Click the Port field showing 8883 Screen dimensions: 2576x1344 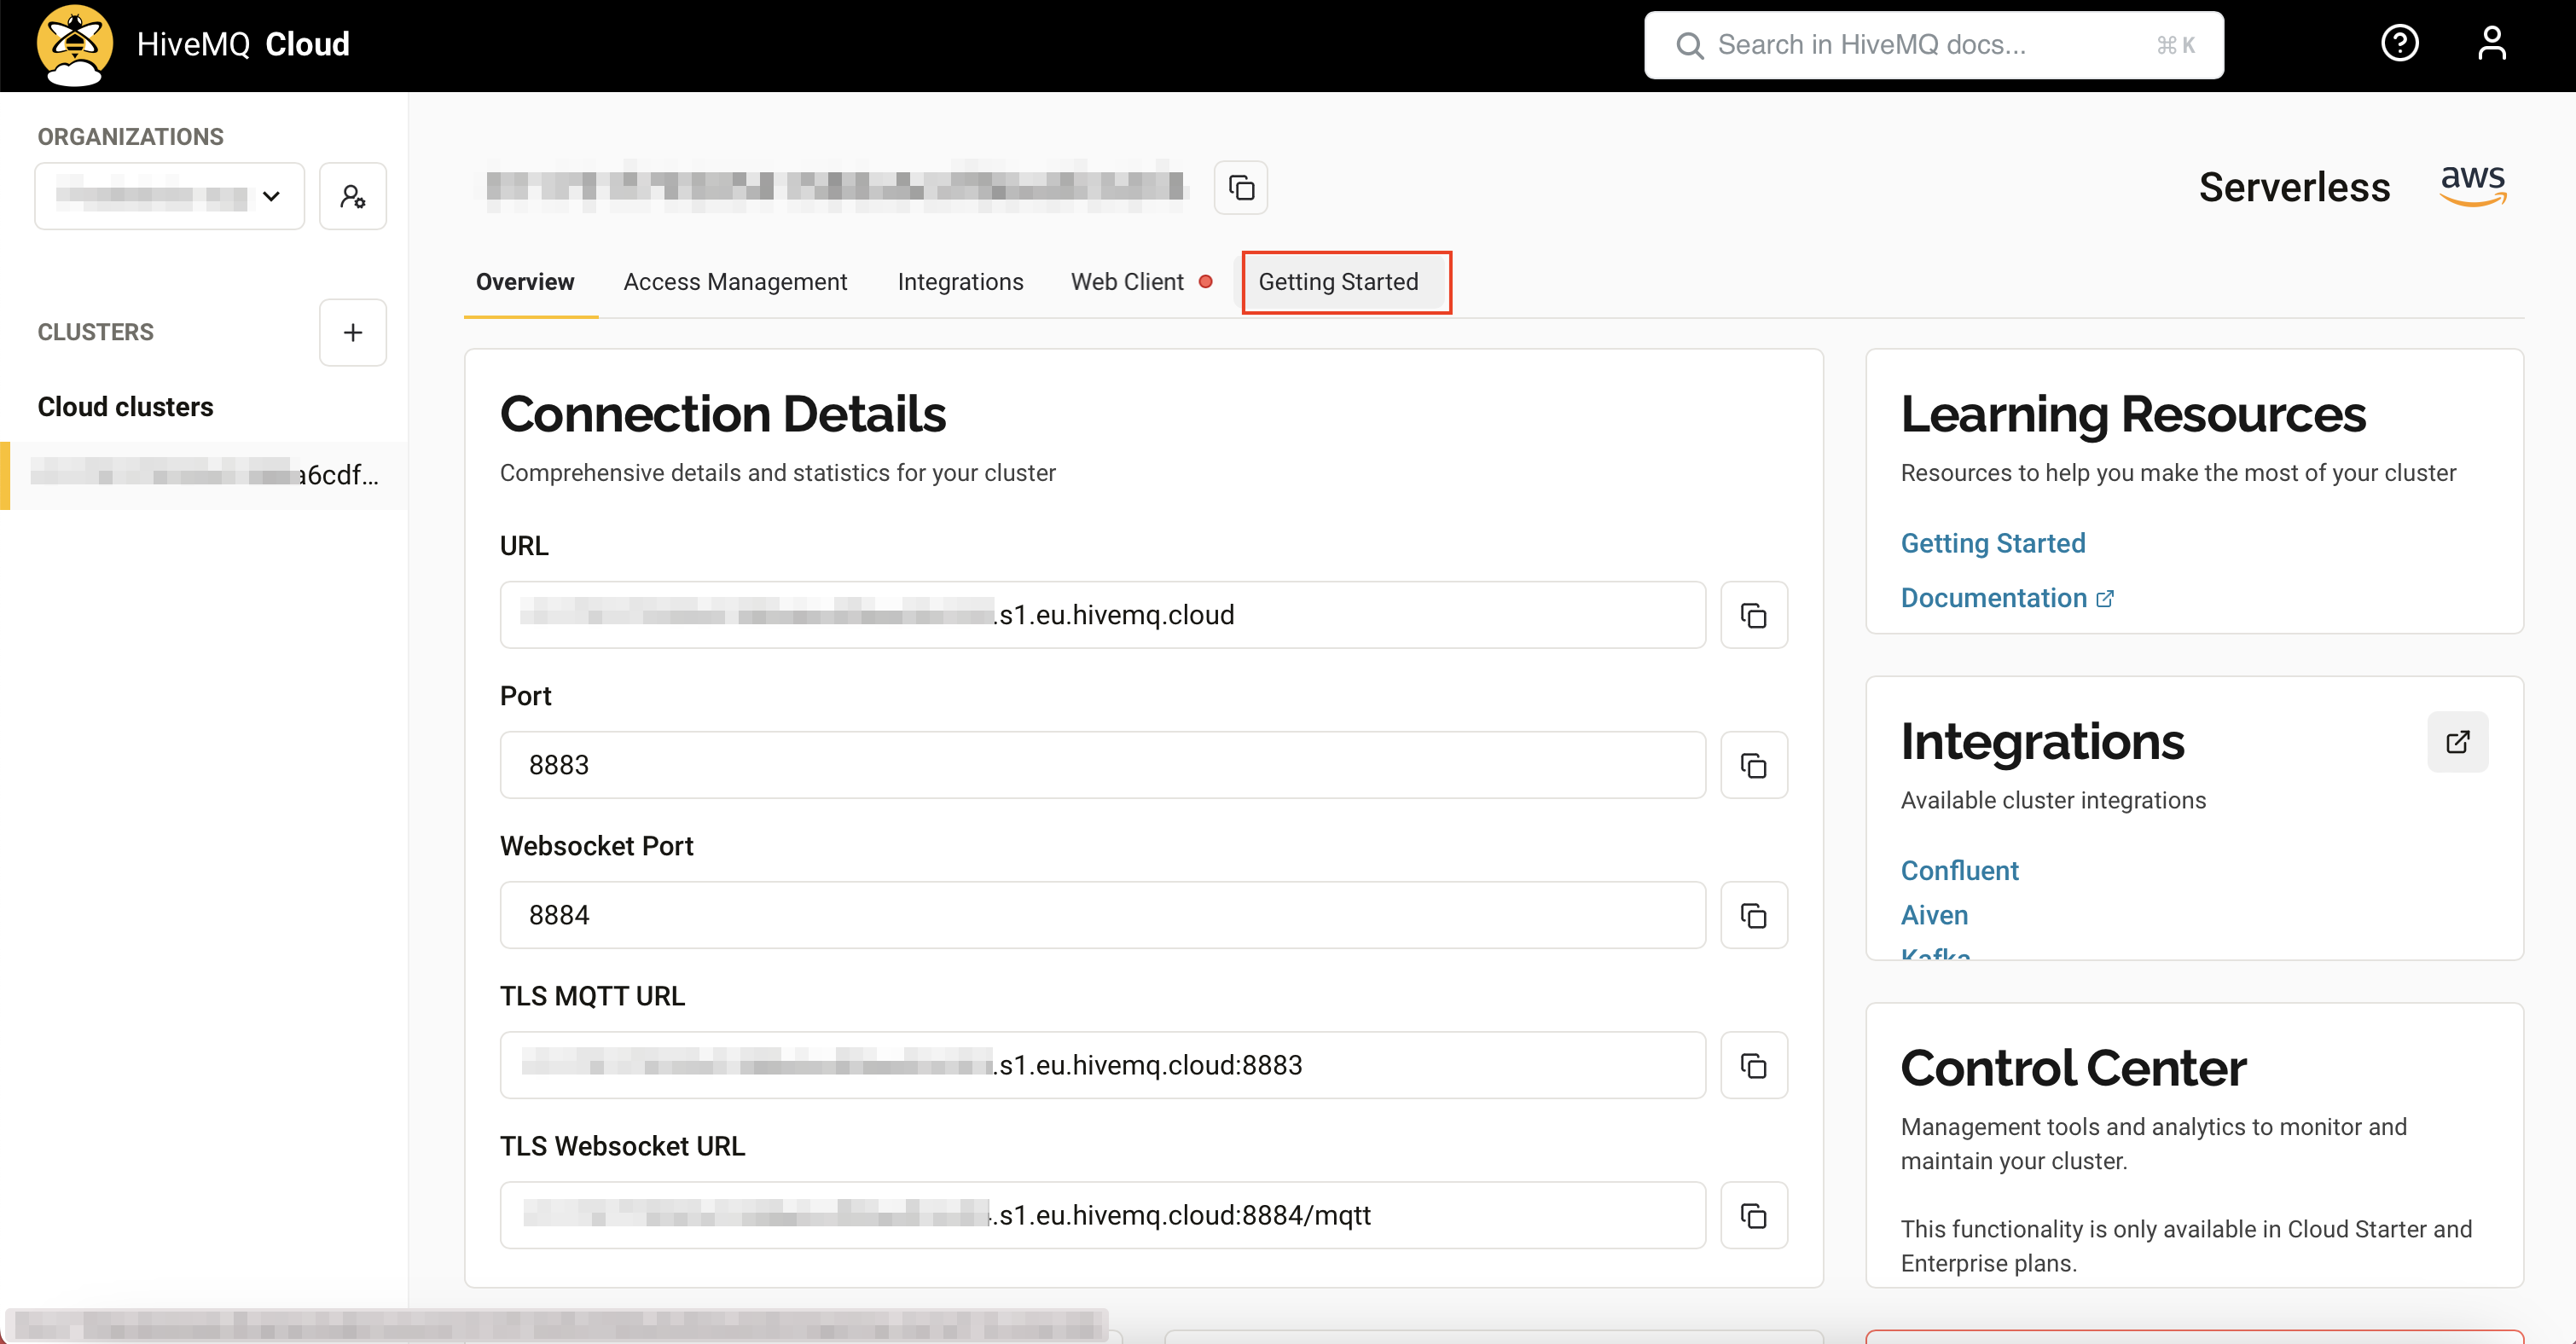(x=1102, y=765)
